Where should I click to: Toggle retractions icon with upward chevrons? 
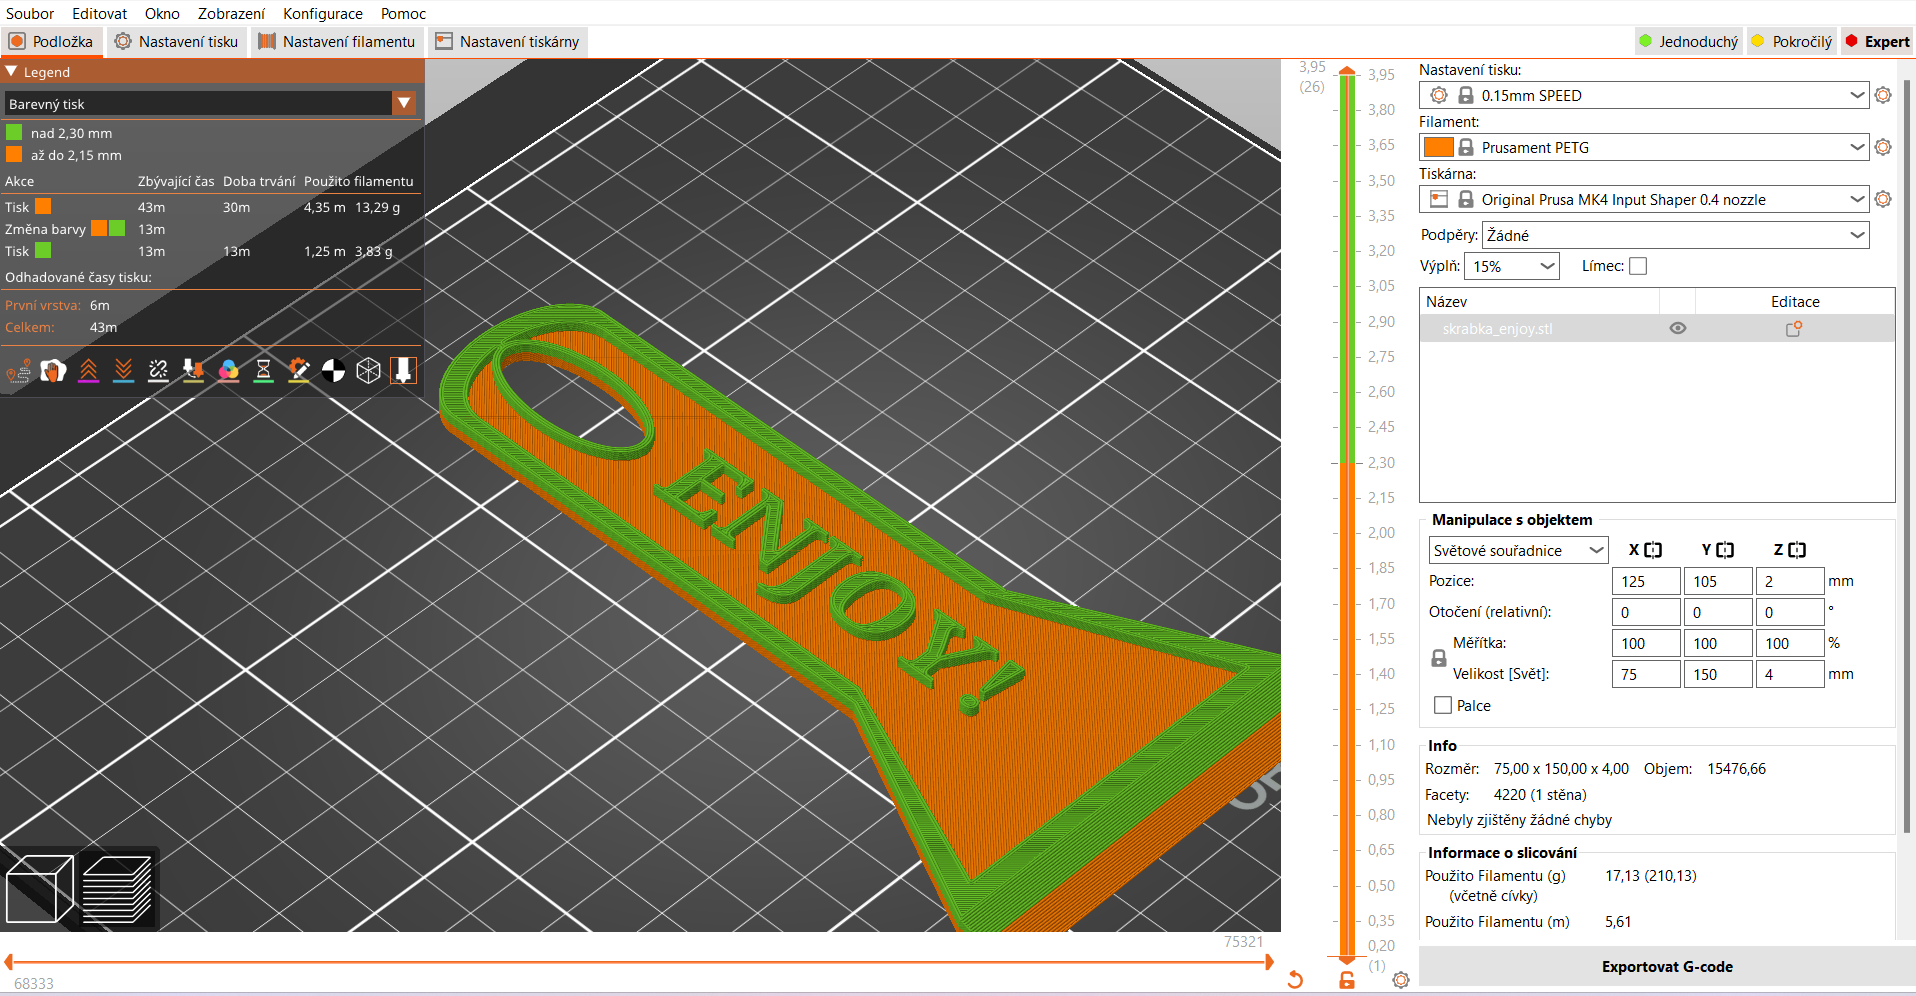(x=88, y=371)
